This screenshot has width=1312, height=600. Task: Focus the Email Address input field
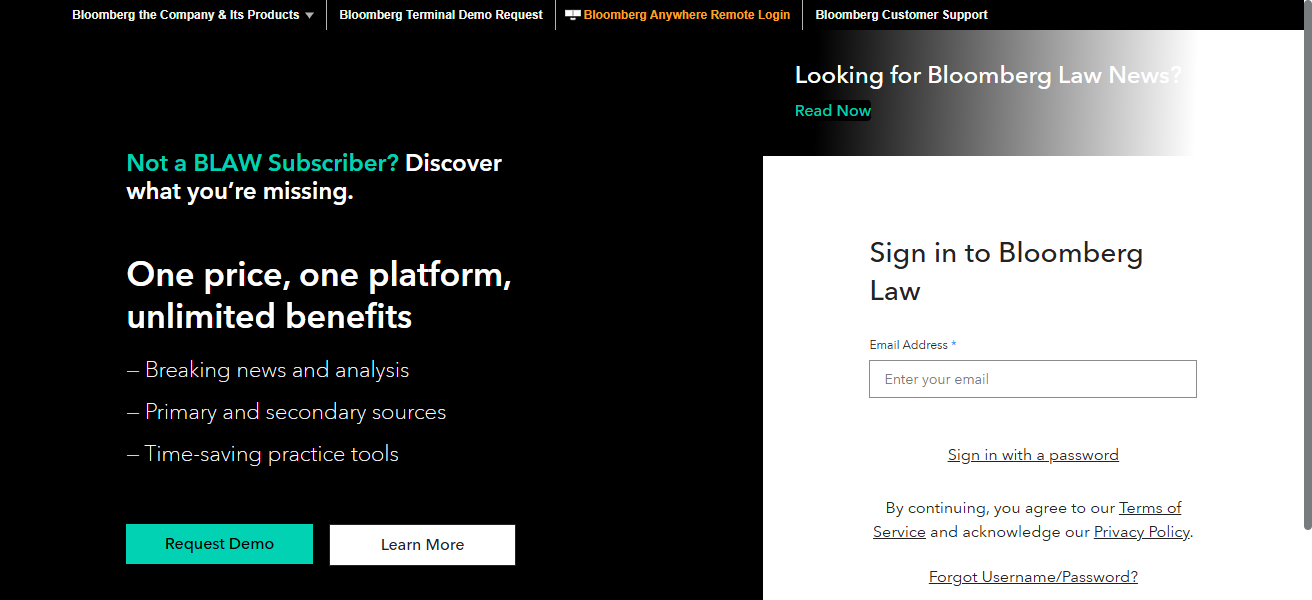pos(1032,379)
